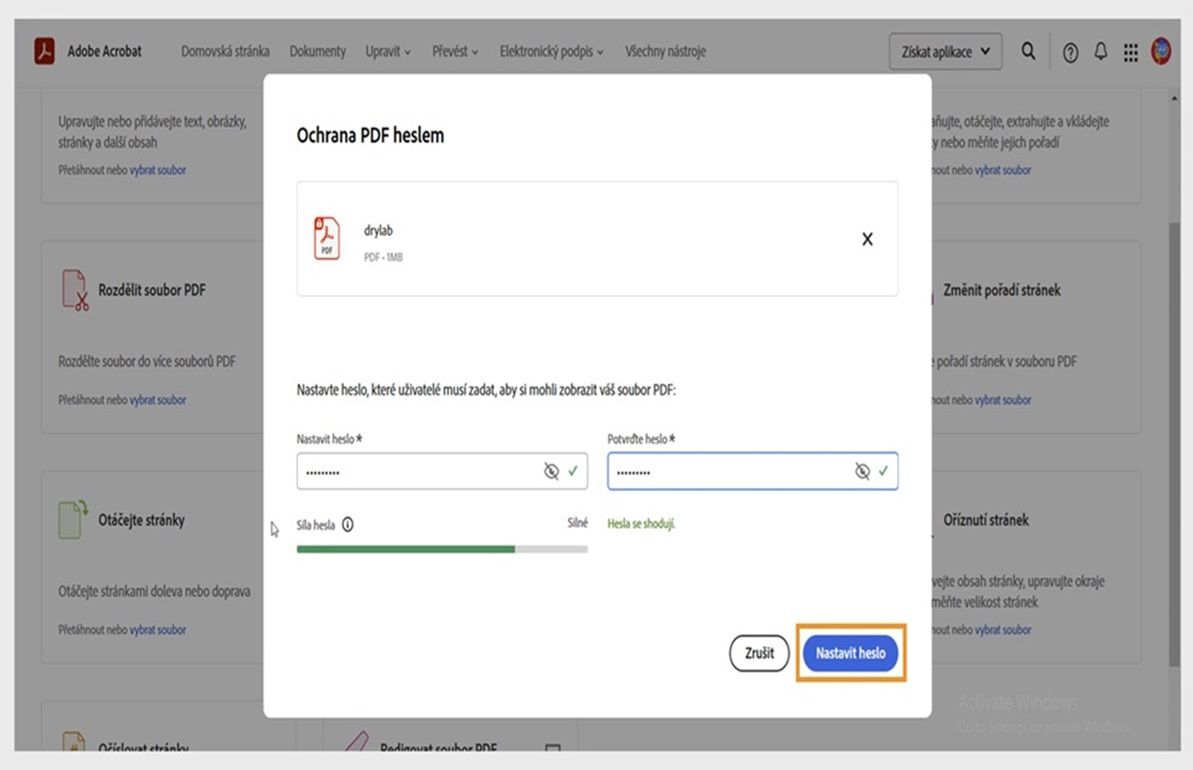Image resolution: width=1193 pixels, height=770 pixels.
Task: Remove the drylab file with X
Action: tap(867, 239)
